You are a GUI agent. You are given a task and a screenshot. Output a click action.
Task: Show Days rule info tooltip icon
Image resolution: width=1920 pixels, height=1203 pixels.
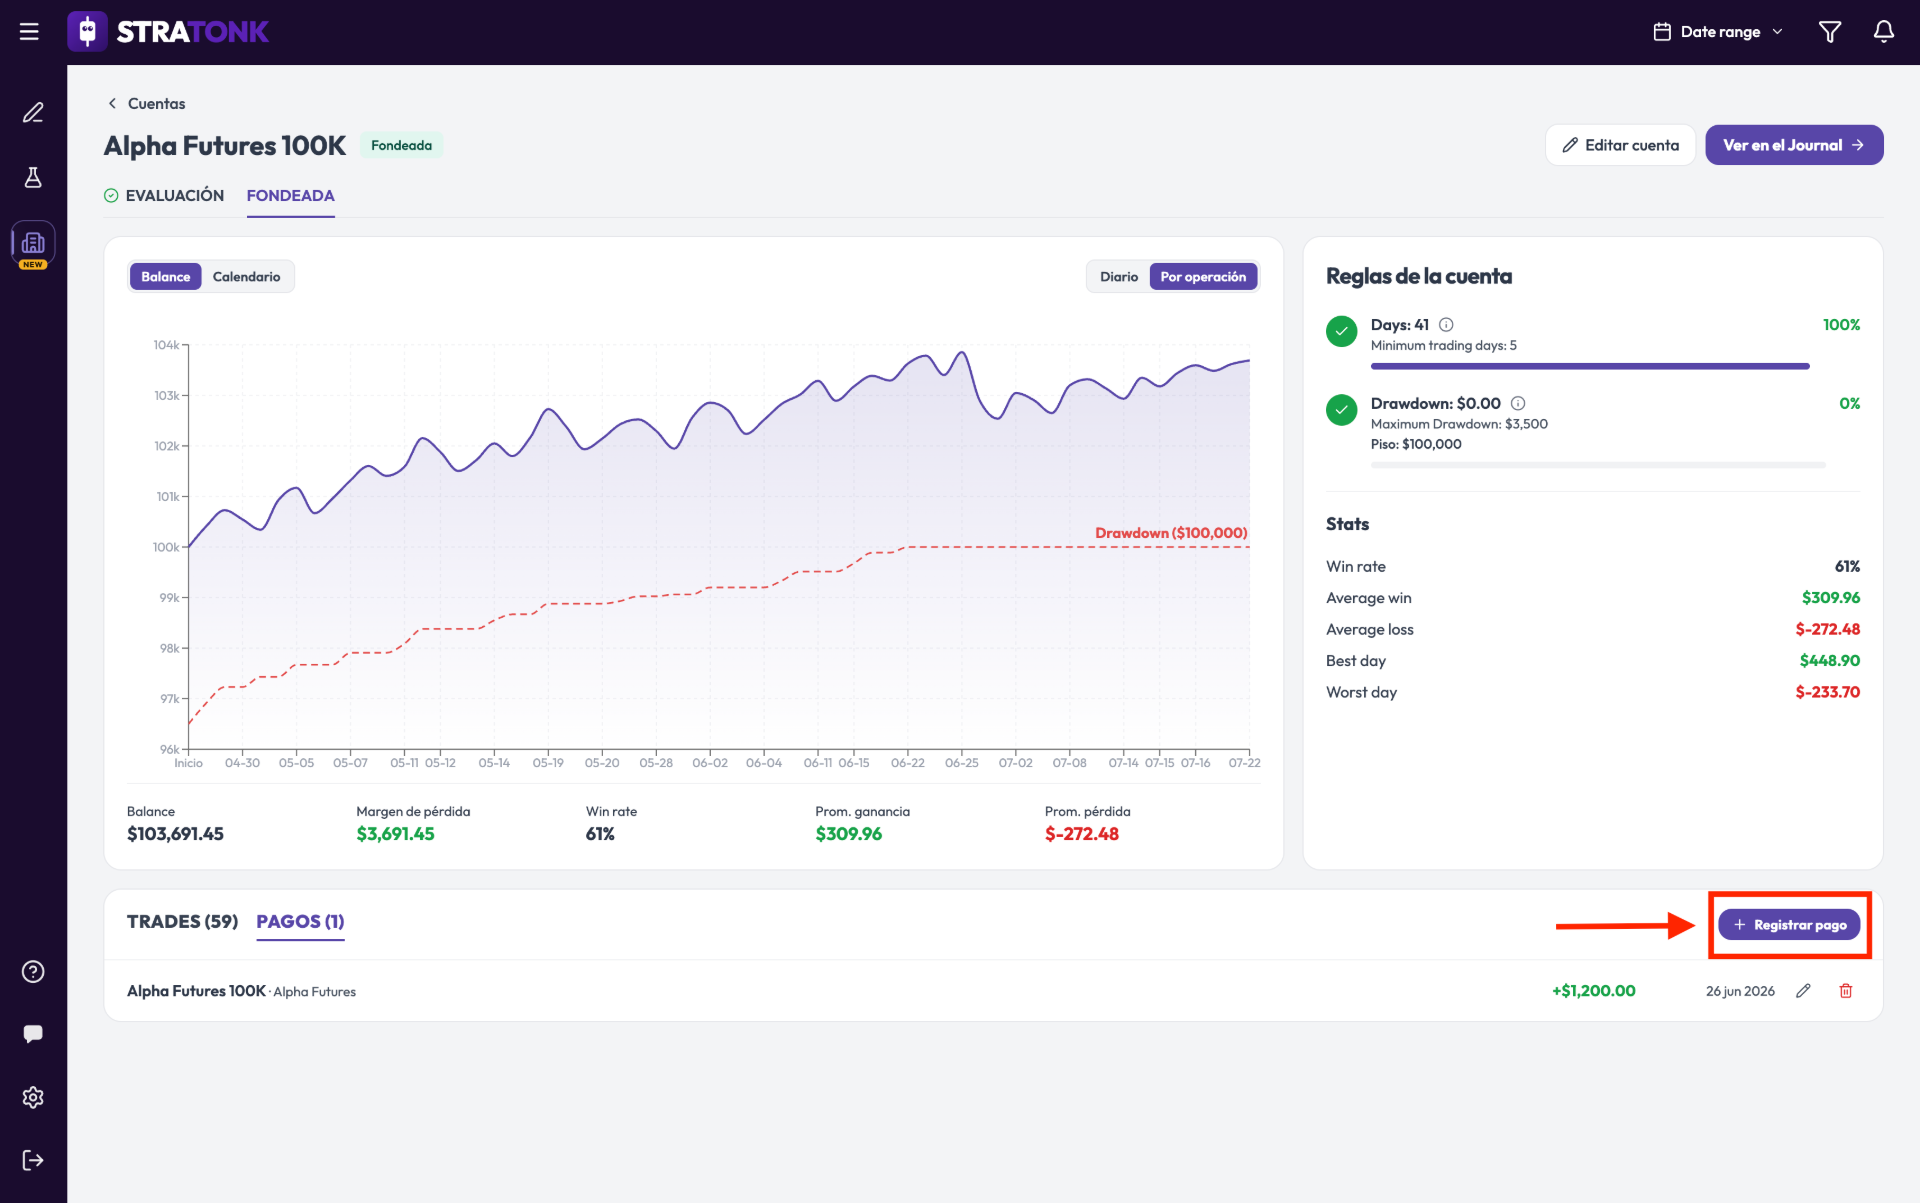[1446, 325]
